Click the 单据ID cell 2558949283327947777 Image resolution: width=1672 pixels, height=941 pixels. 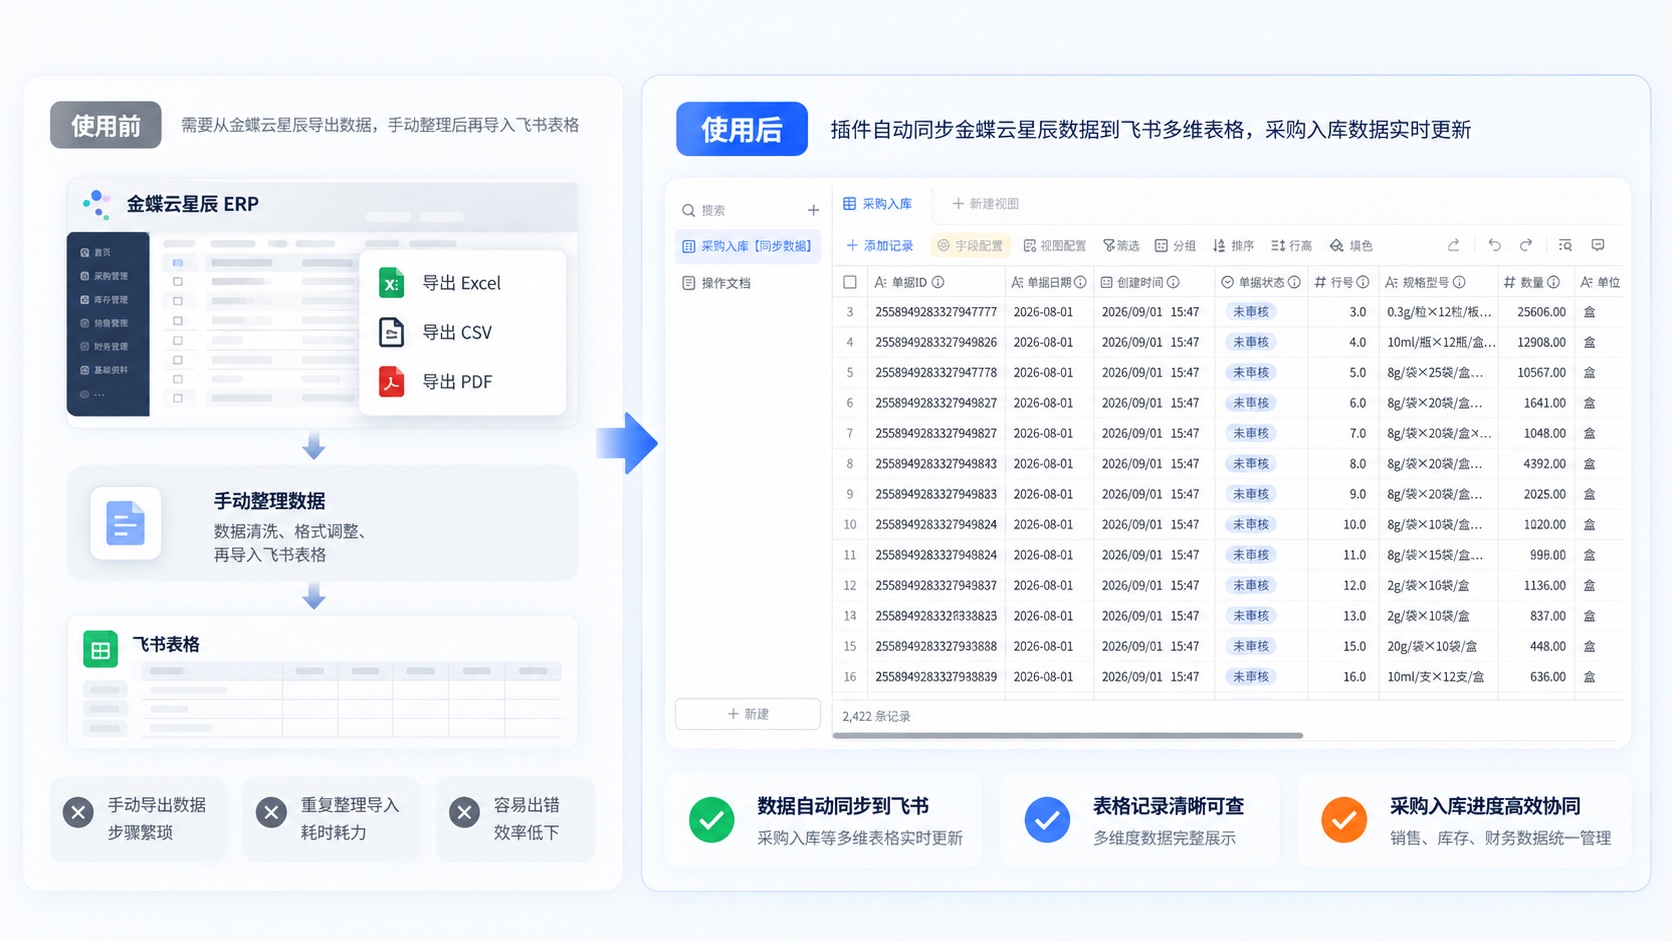936,312
